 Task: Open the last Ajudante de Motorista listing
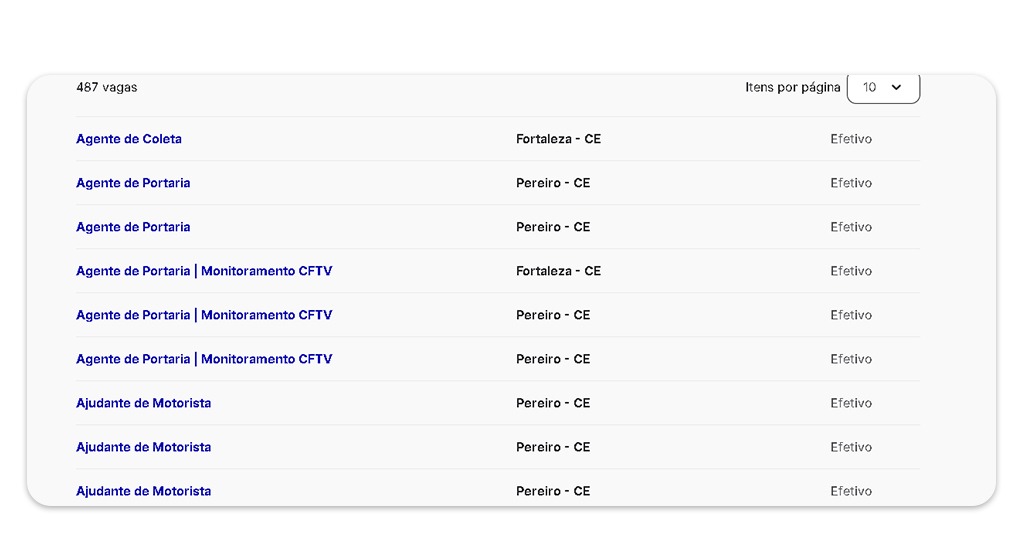144,491
